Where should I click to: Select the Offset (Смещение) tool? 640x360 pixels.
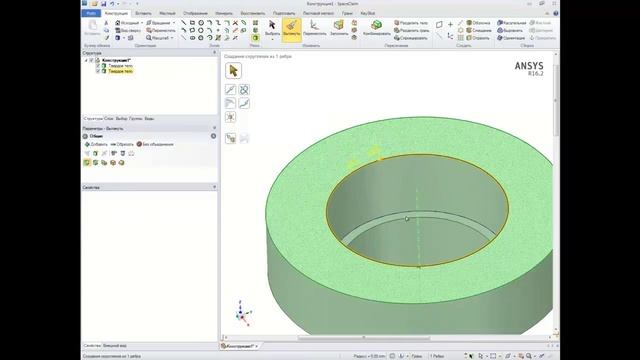click(x=479, y=30)
